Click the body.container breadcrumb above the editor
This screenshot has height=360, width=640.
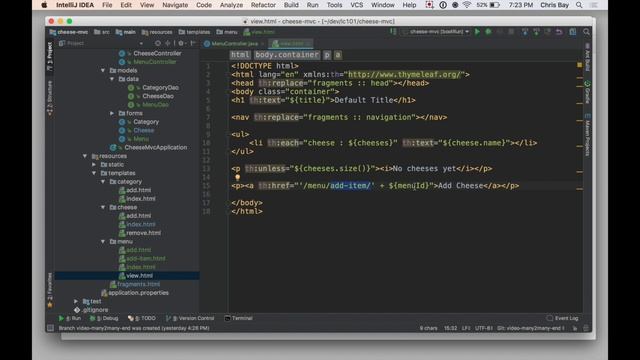(x=287, y=55)
